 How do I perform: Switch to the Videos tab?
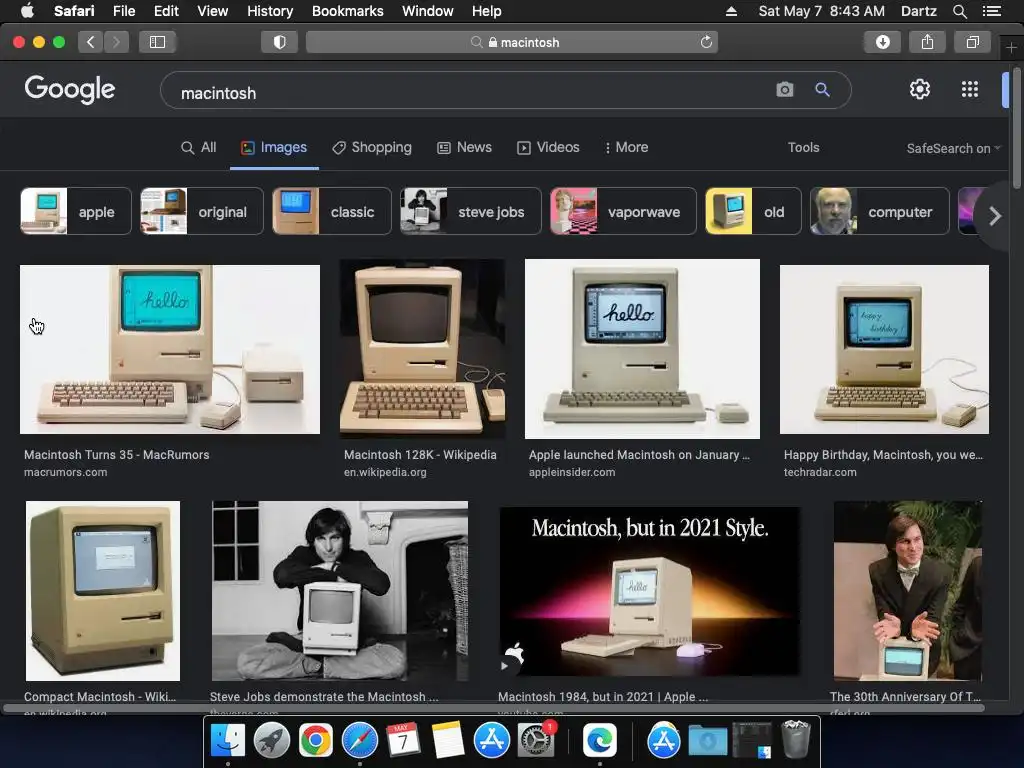548,148
